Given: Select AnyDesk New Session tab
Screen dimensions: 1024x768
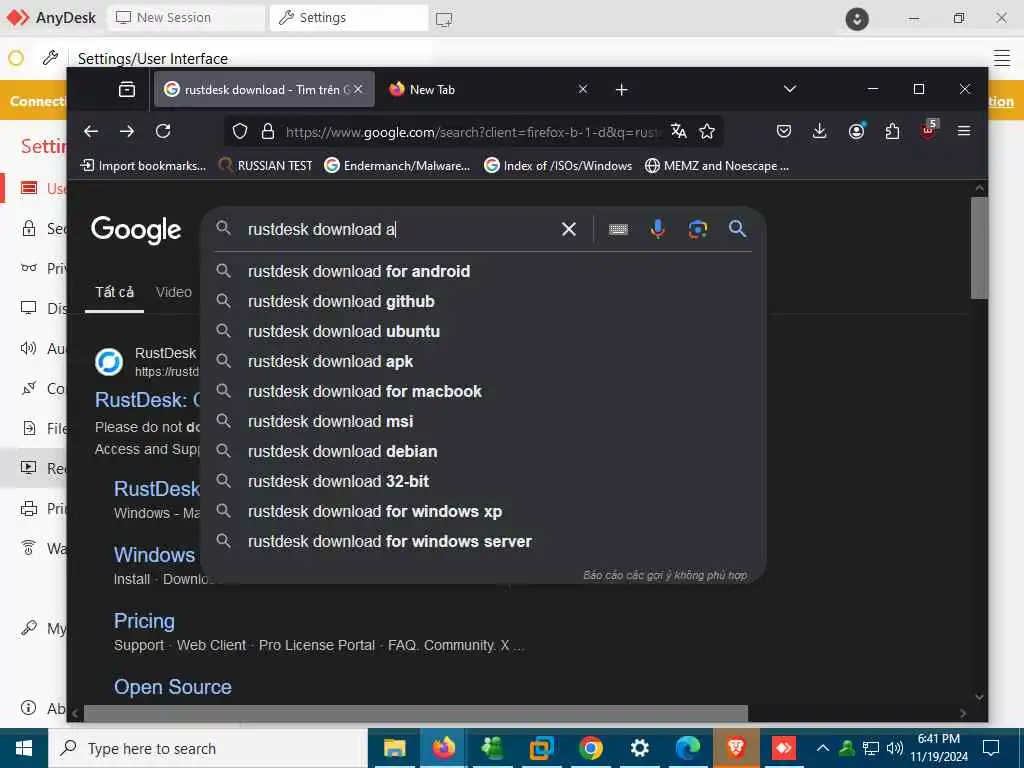Looking at the screenshot, I should click(186, 18).
